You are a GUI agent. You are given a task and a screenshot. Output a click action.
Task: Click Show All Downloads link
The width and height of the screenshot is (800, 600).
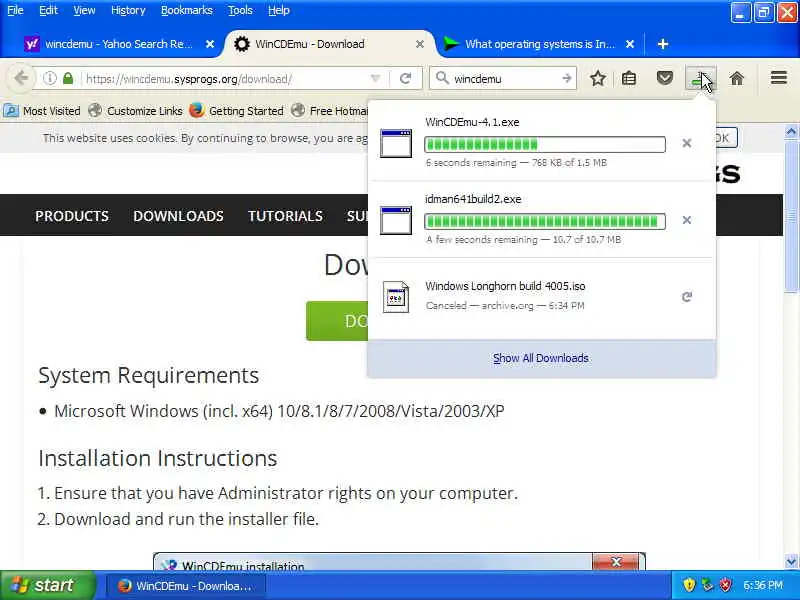[x=540, y=358]
